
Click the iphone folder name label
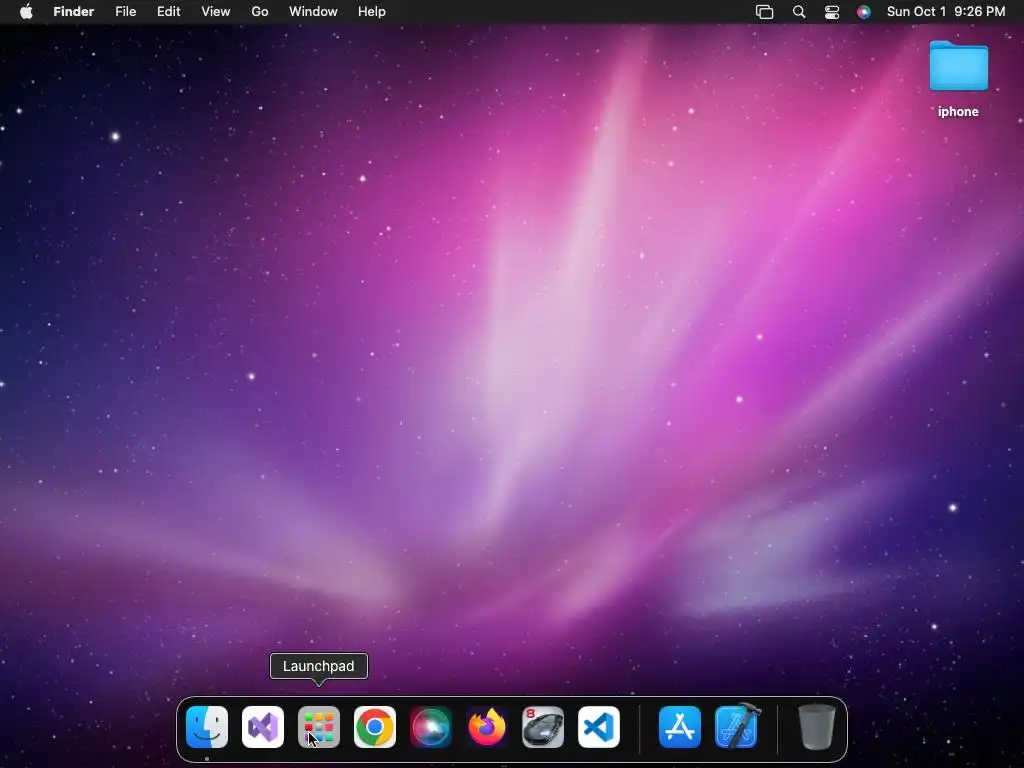958,112
